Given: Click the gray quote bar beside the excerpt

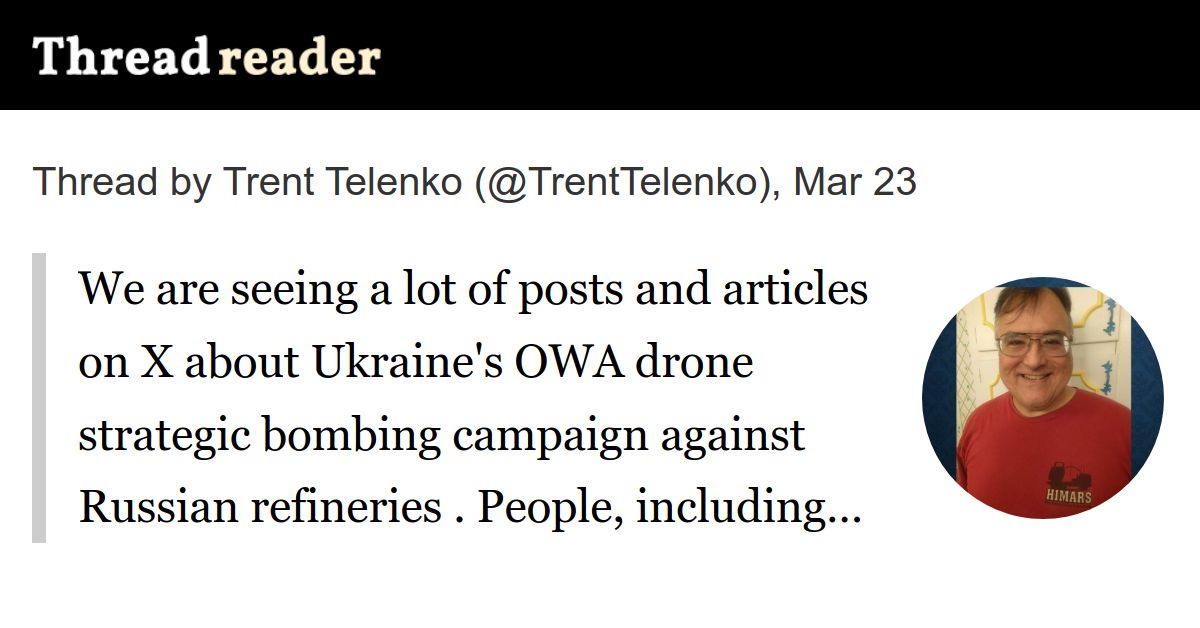Looking at the screenshot, I should pos(39,398).
